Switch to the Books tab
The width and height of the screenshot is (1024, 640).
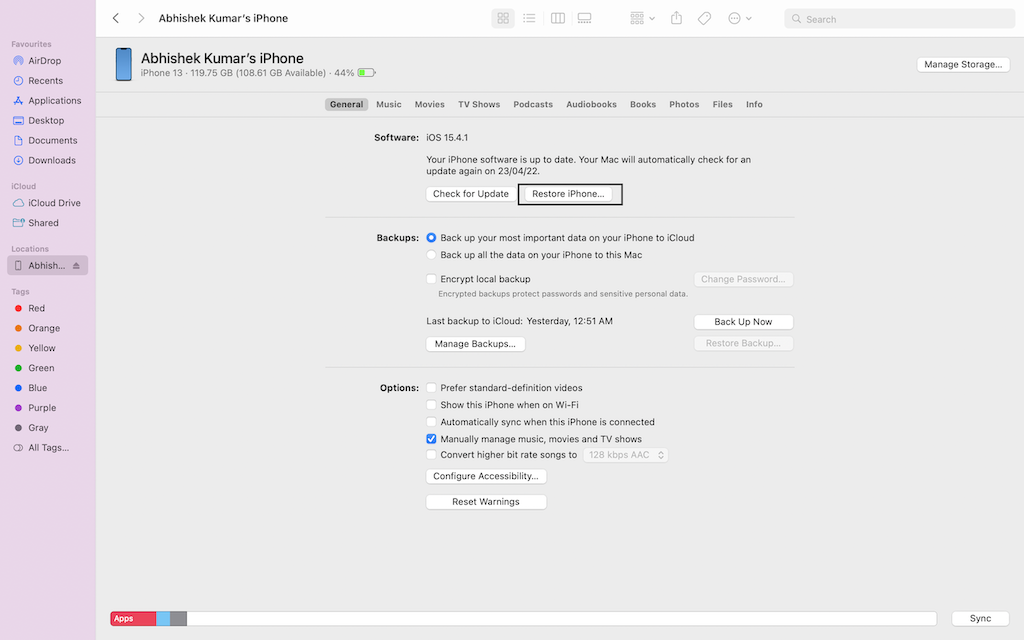click(x=643, y=104)
